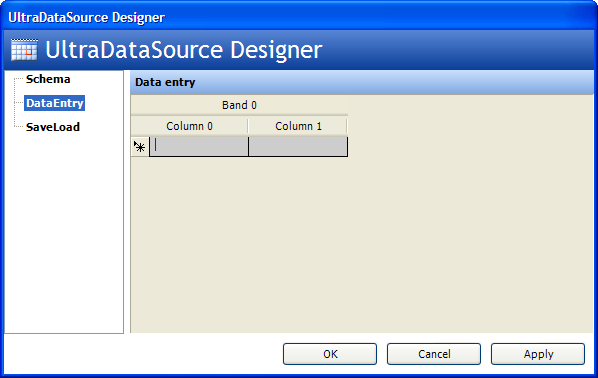This screenshot has width=598, height=378.
Task: Click the UltraDataSource Designer calendar icon
Action: pyautogui.click(x=24, y=50)
